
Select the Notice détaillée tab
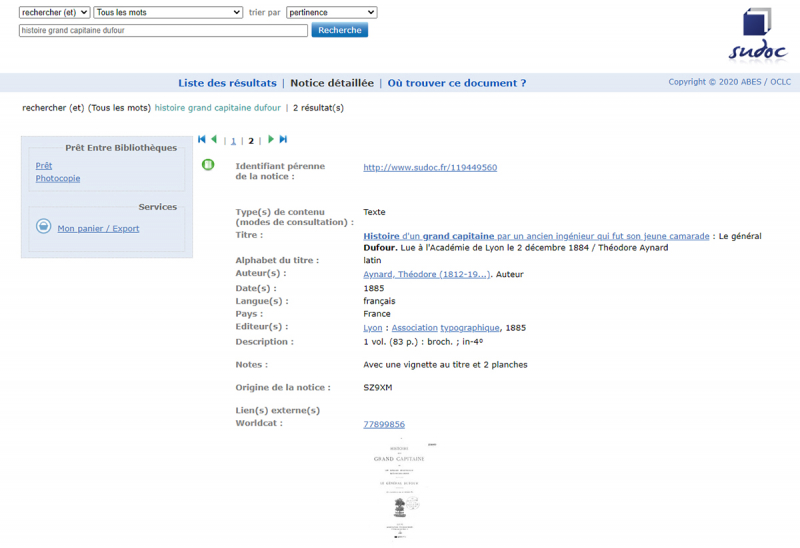(x=332, y=83)
